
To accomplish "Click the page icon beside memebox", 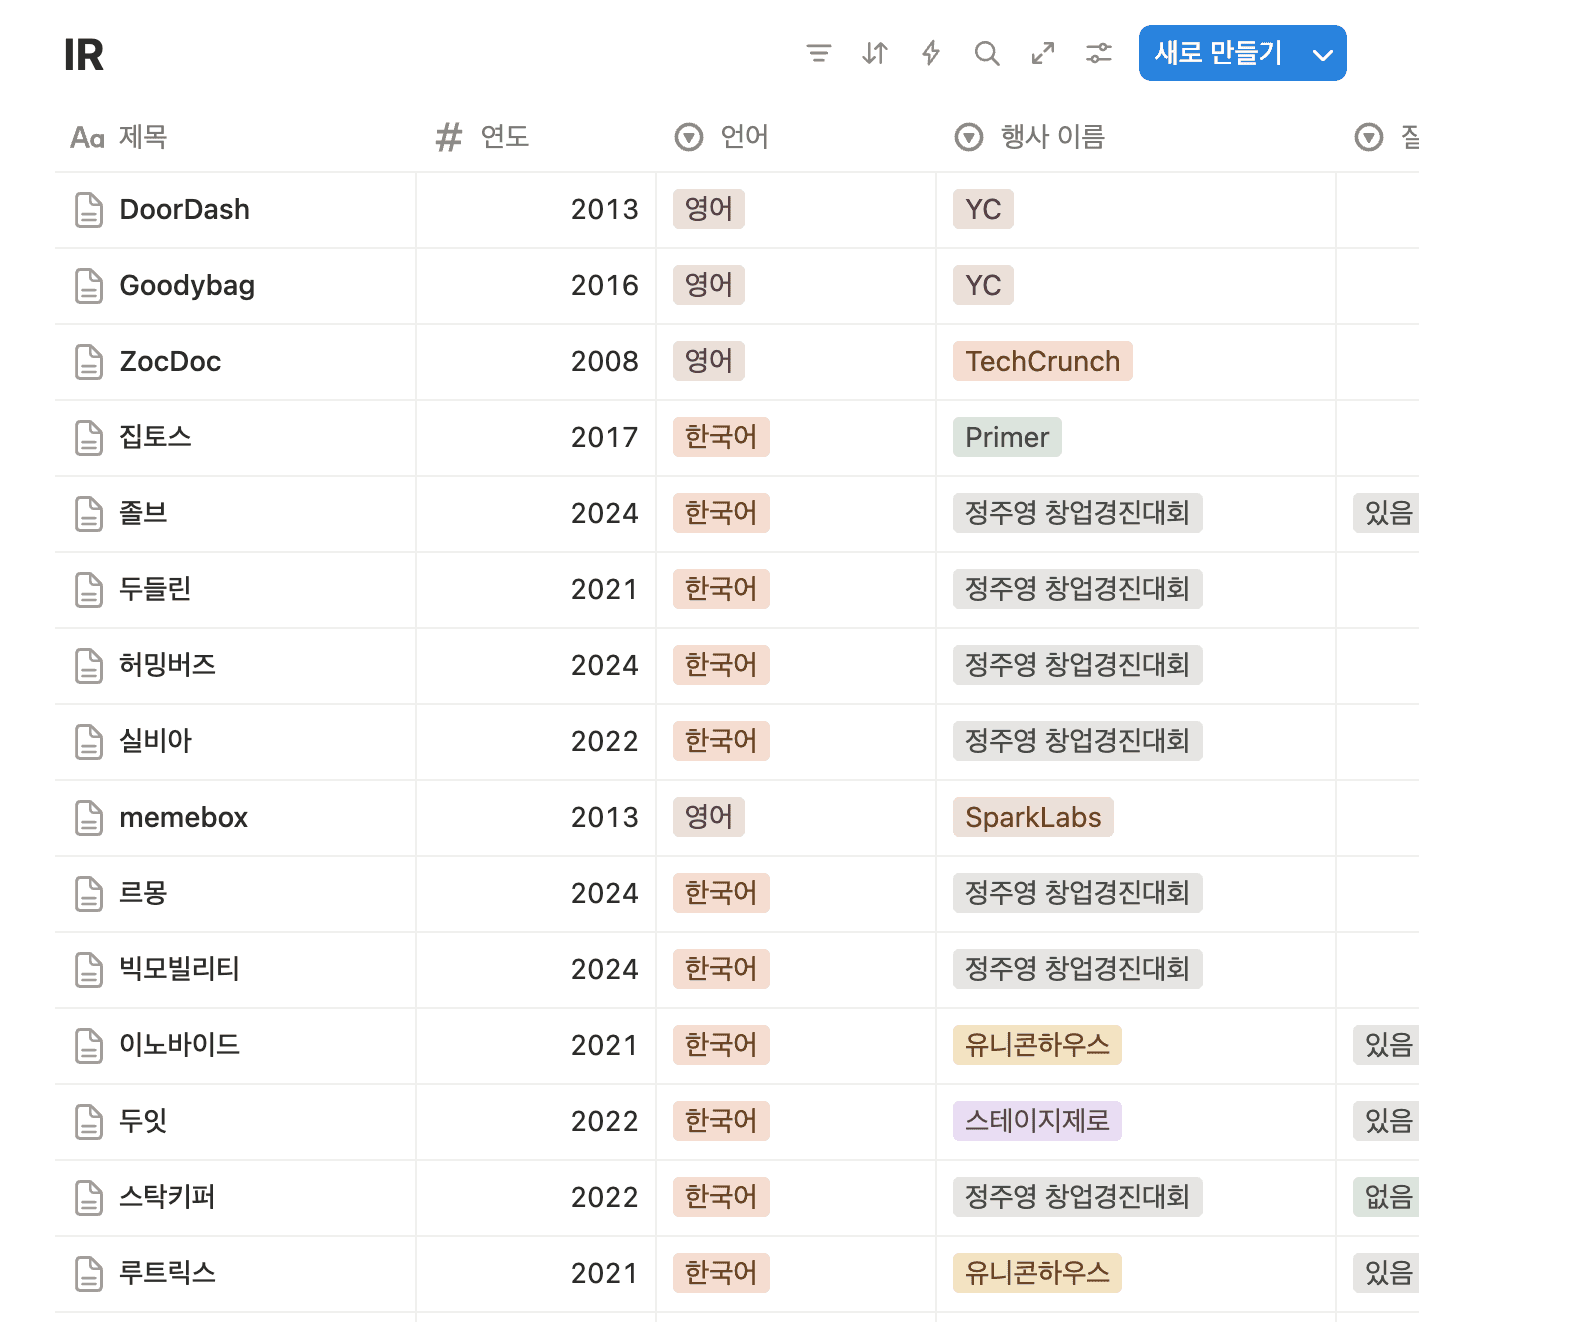I will pyautogui.click(x=89, y=818).
